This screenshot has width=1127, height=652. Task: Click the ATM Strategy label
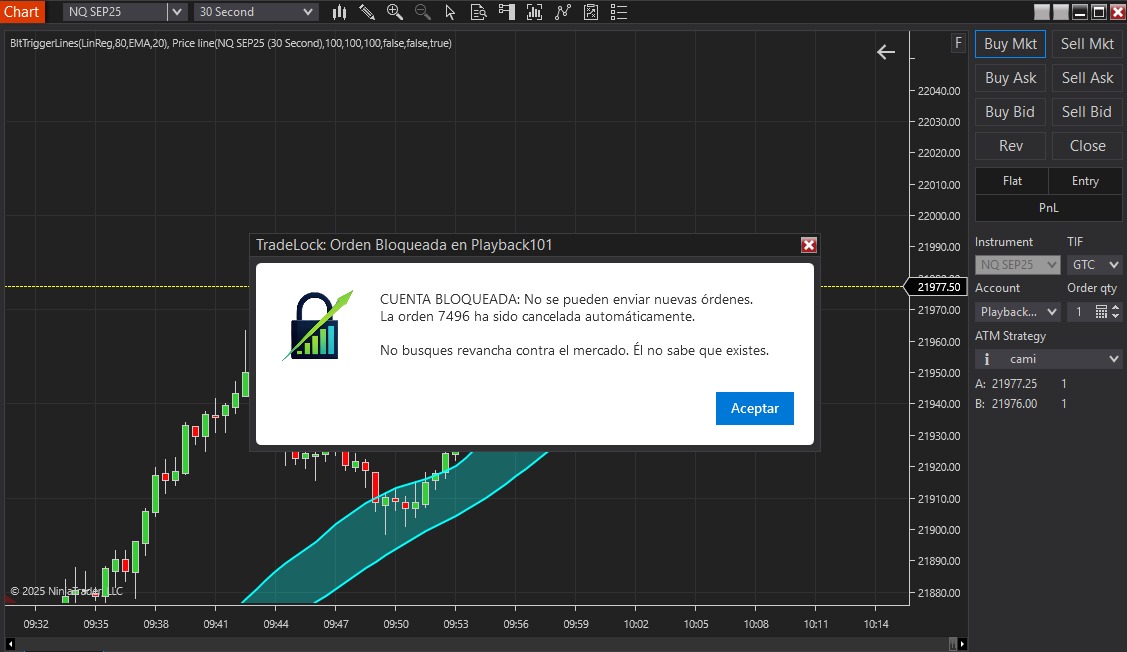[x=1011, y=336]
